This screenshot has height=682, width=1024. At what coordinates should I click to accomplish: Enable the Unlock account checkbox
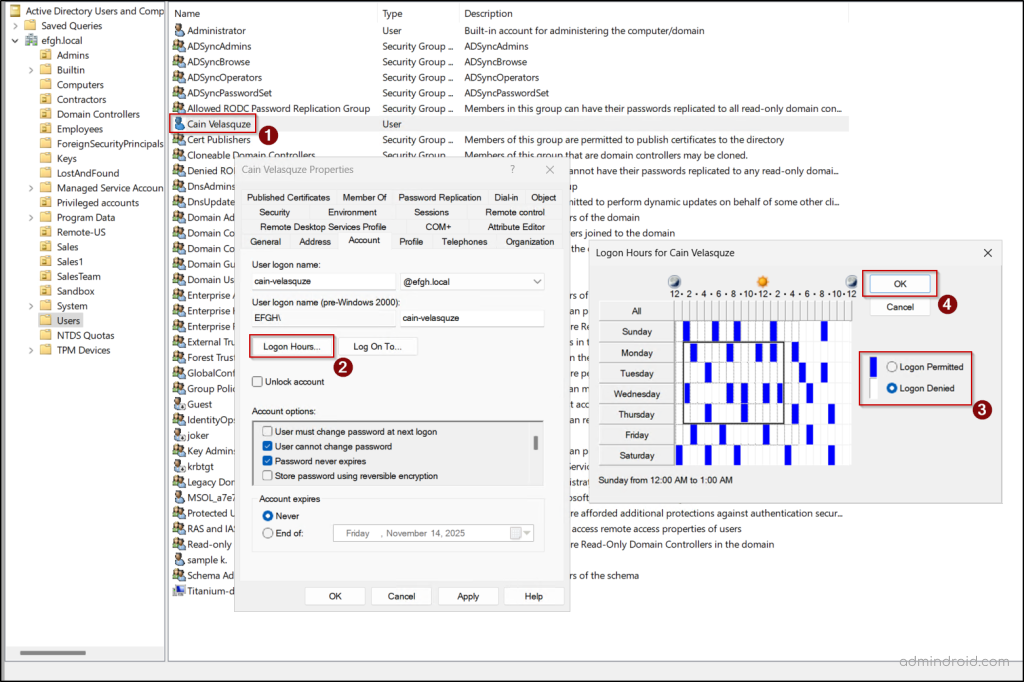point(258,382)
